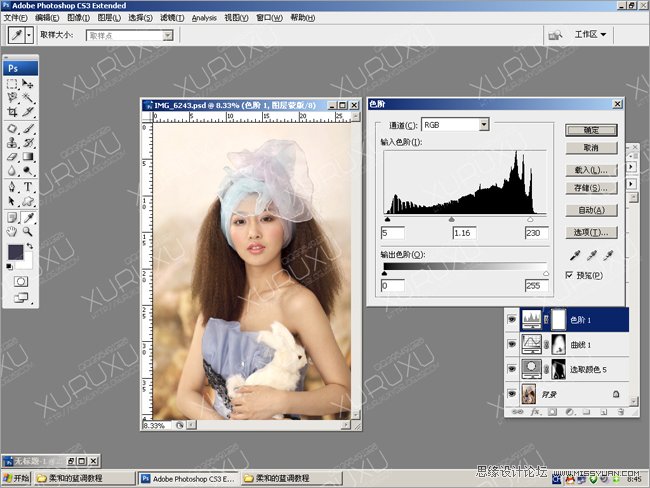
Task: Click the foreground color swatch in toolbox
Action: point(17,253)
